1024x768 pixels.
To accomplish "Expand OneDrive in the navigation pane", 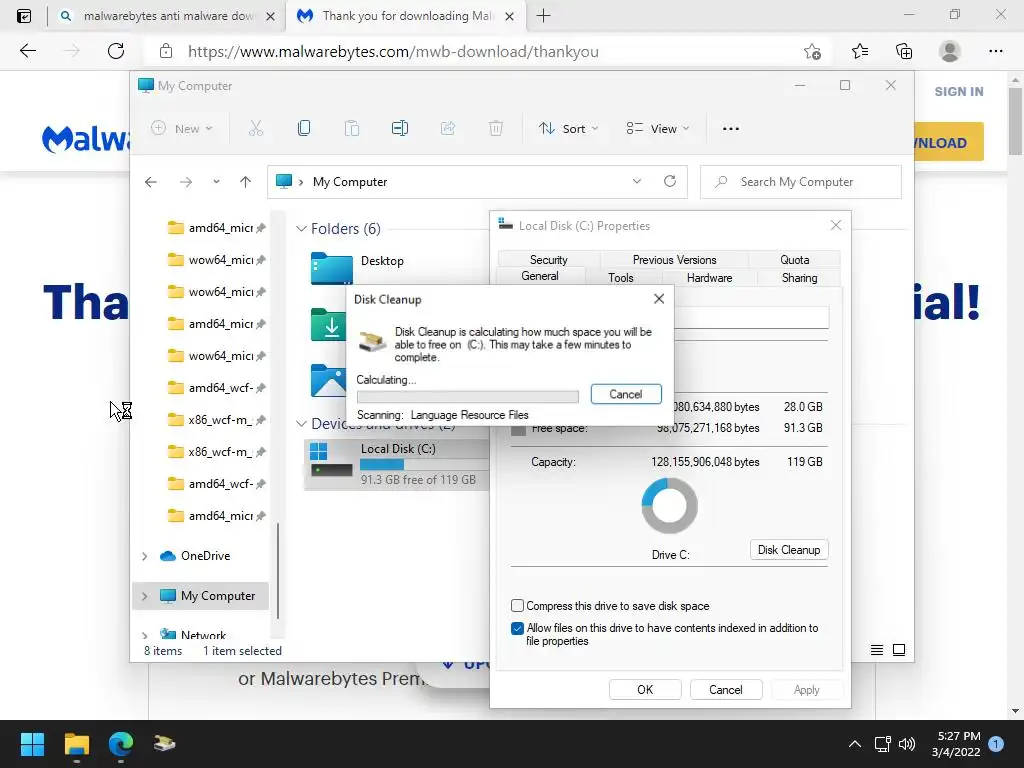I will [144, 556].
